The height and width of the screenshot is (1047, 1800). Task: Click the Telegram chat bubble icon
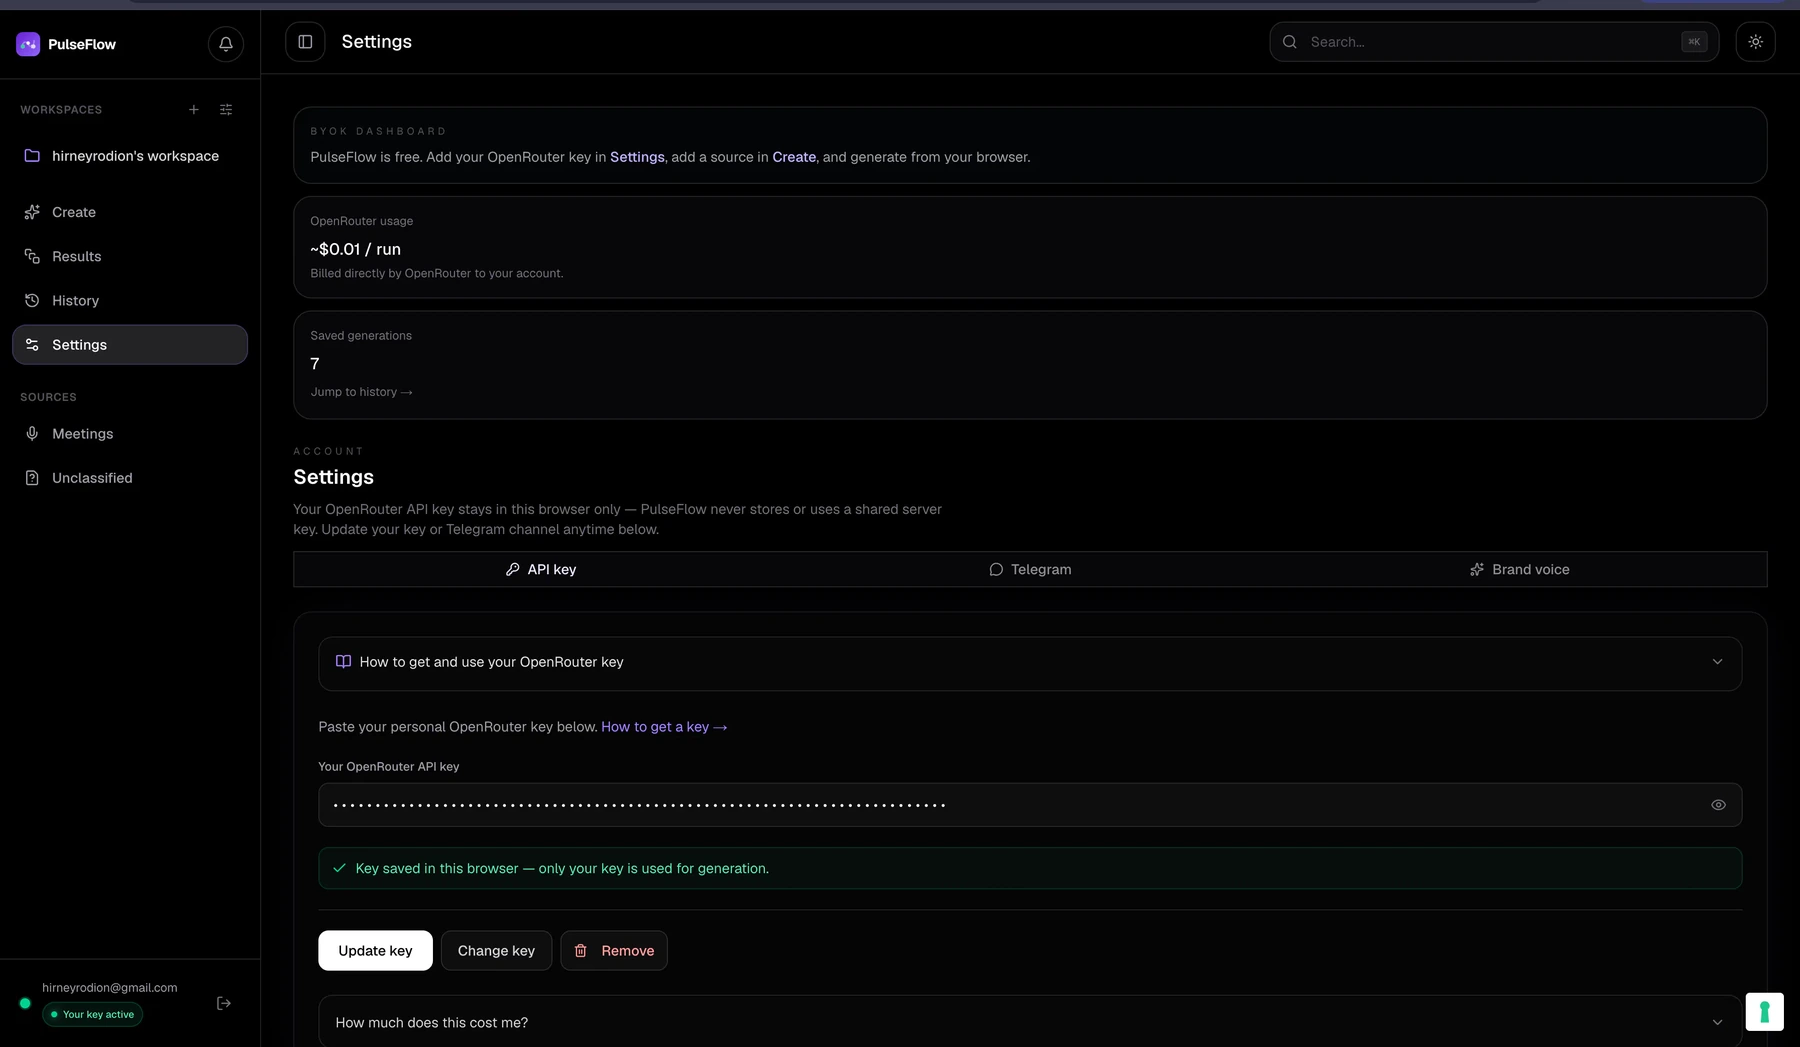tap(996, 569)
